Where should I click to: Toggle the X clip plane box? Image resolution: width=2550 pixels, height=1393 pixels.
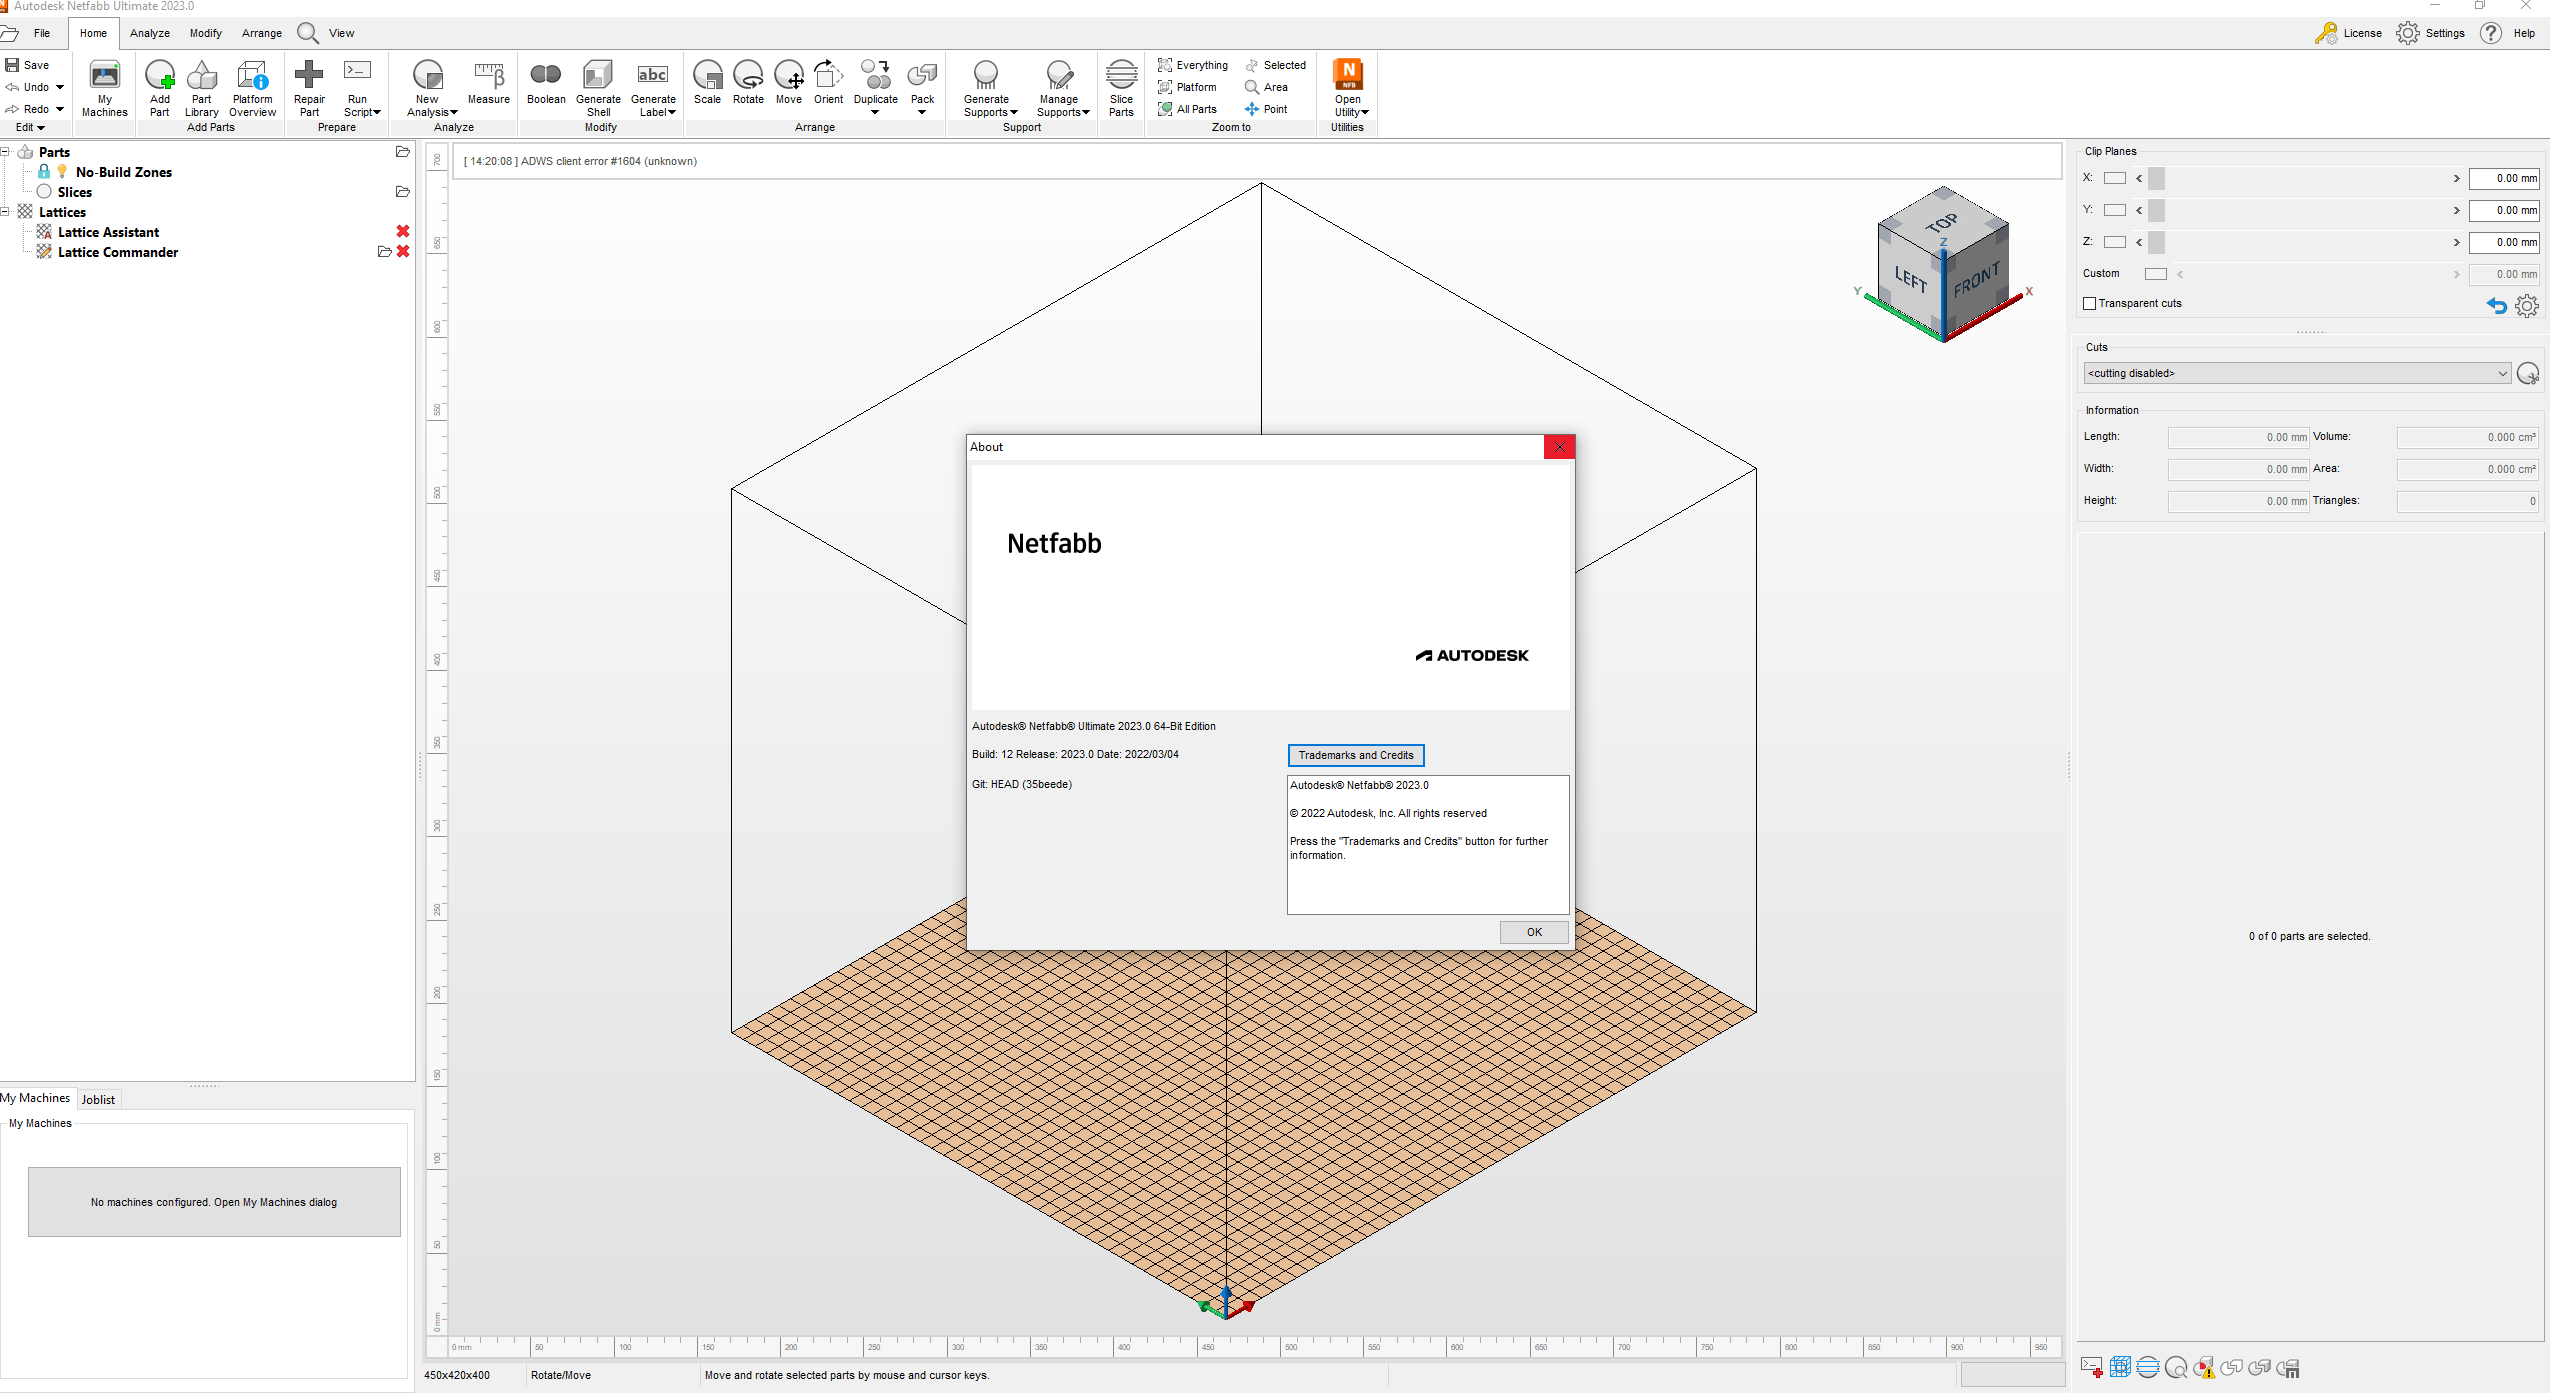tap(2114, 178)
